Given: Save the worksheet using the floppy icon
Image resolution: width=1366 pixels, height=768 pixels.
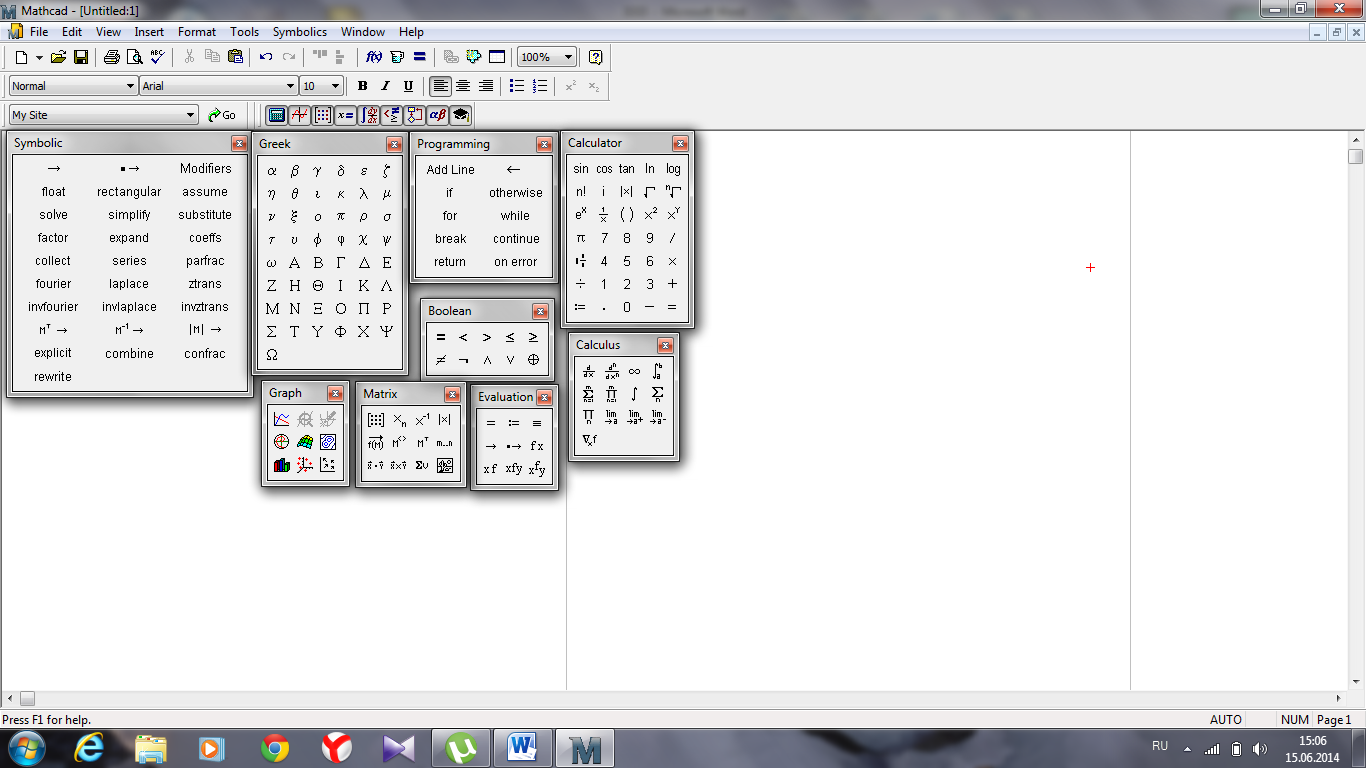Looking at the screenshot, I should (80, 57).
